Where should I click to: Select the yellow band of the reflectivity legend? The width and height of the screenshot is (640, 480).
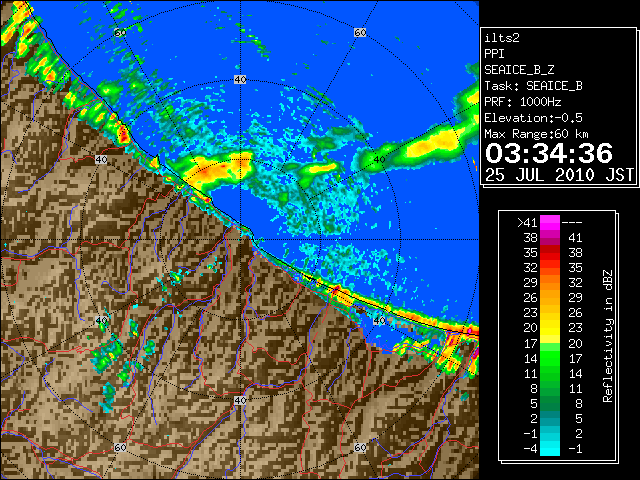[550, 327]
